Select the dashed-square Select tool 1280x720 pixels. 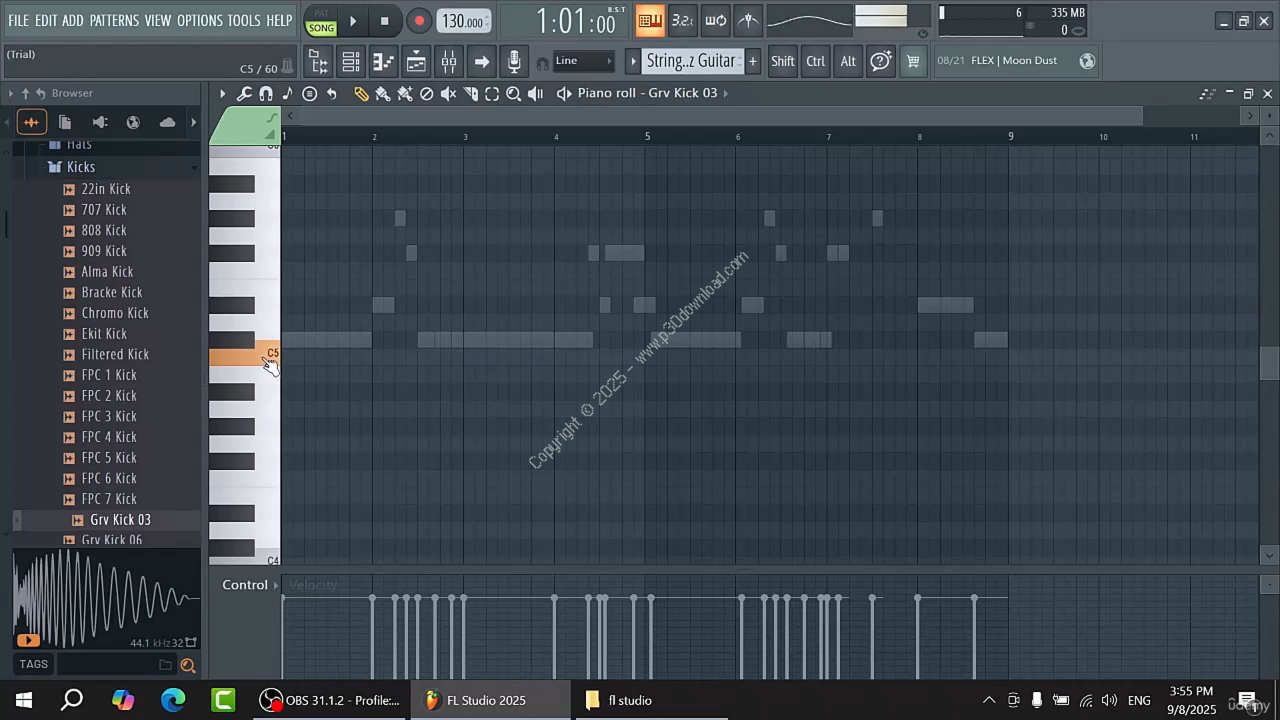click(492, 93)
